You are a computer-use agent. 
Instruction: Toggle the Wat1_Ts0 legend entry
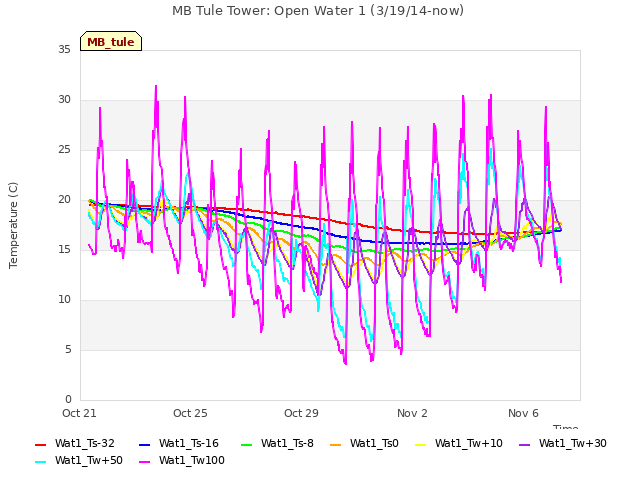pyautogui.click(x=364, y=444)
